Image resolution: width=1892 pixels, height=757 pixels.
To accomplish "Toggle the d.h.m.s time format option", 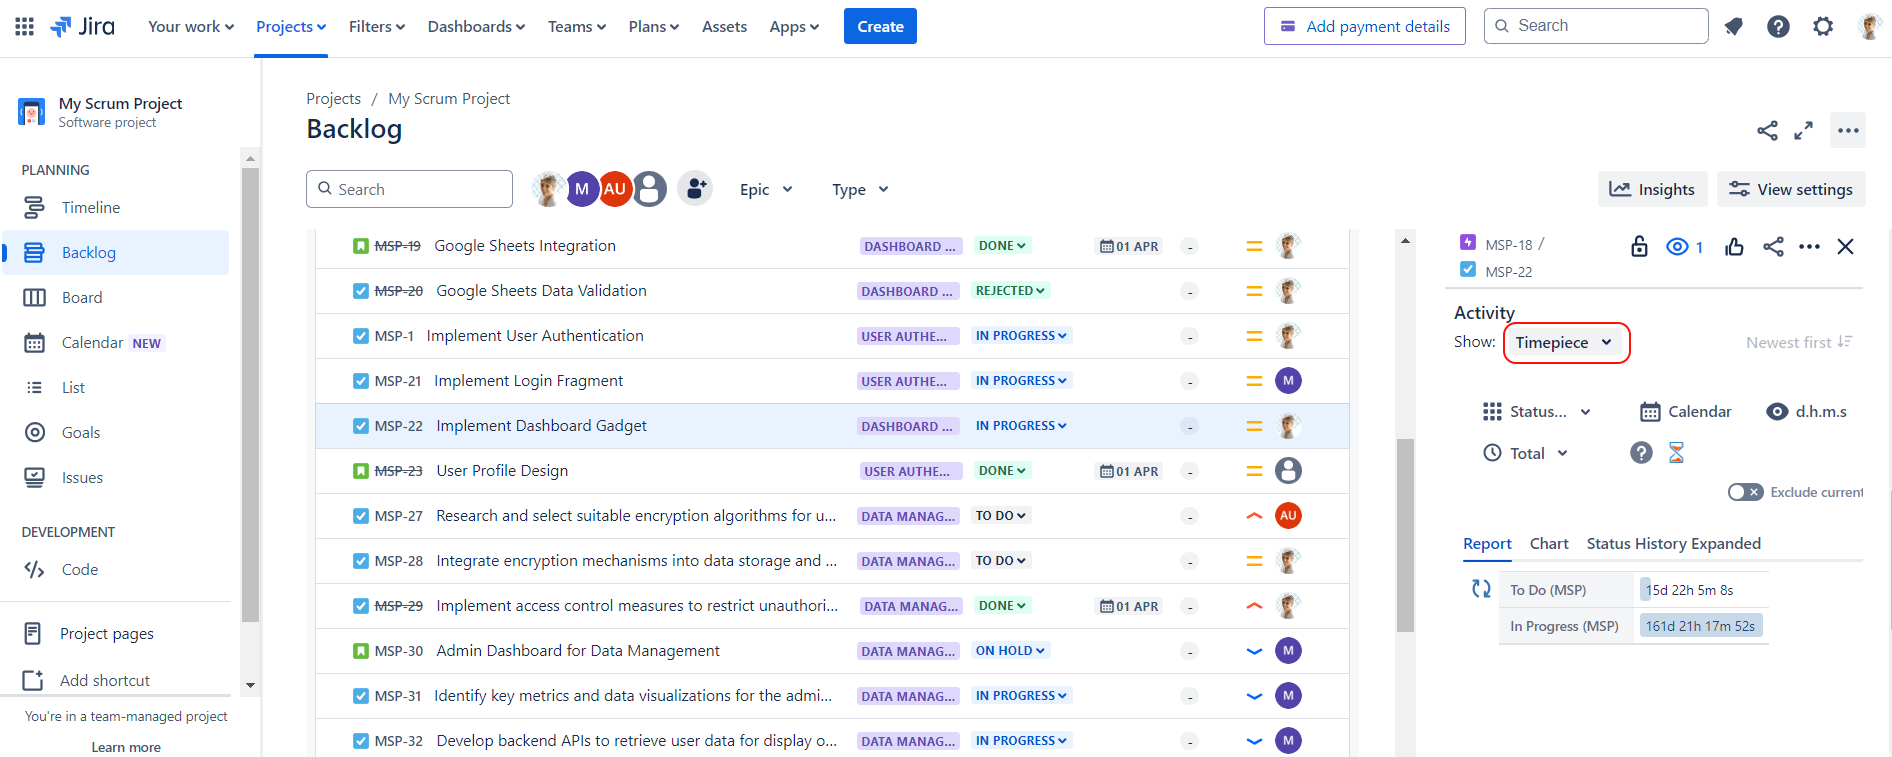I will click(x=1807, y=411).
